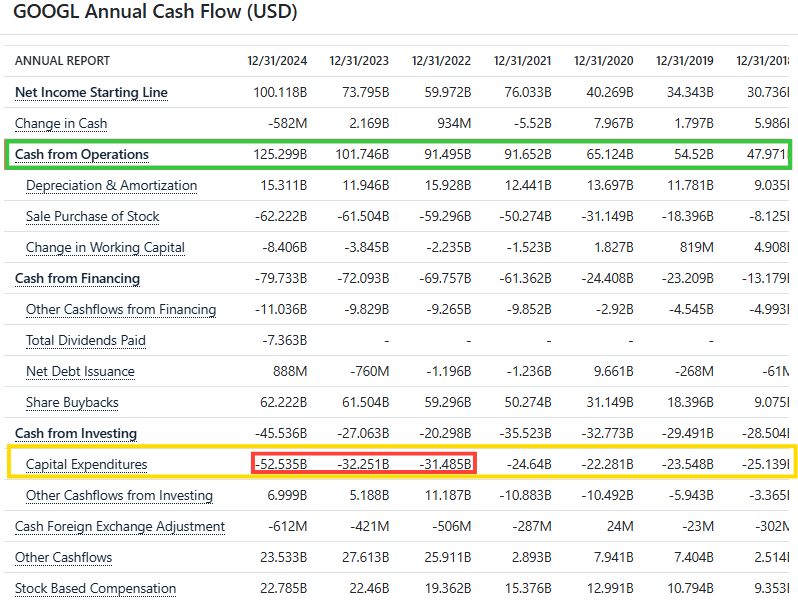Click the Change in Cash row label

[61, 124]
